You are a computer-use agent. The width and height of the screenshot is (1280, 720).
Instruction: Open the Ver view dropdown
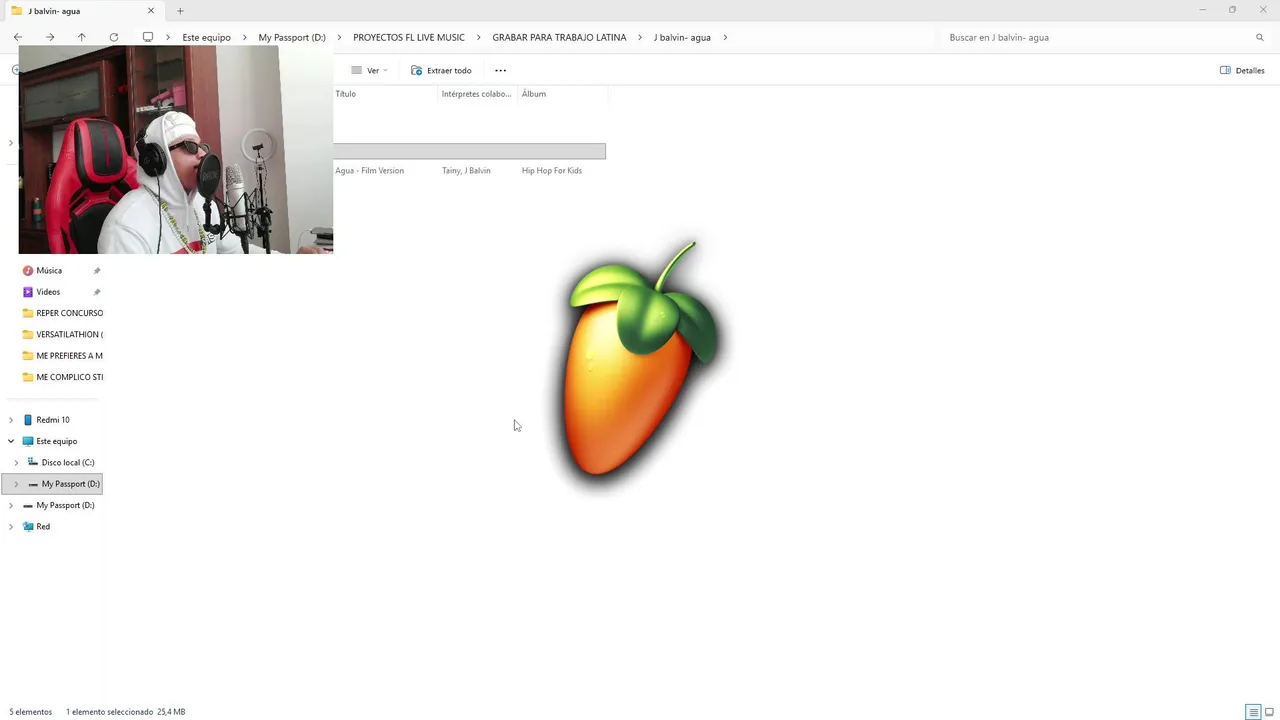point(369,70)
